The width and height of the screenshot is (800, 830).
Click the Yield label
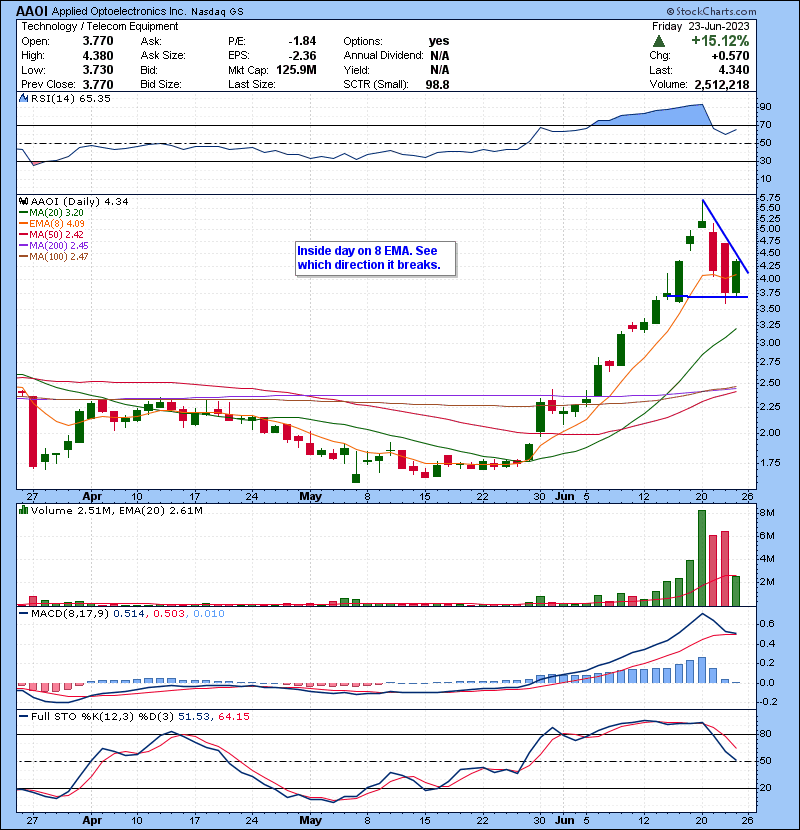(356, 70)
